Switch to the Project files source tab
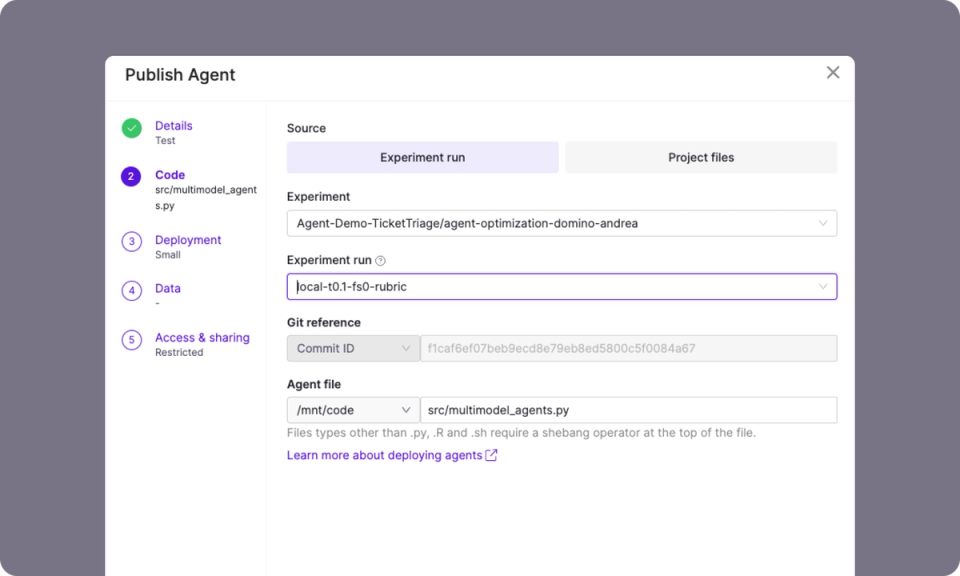The height and width of the screenshot is (576, 960). point(701,157)
